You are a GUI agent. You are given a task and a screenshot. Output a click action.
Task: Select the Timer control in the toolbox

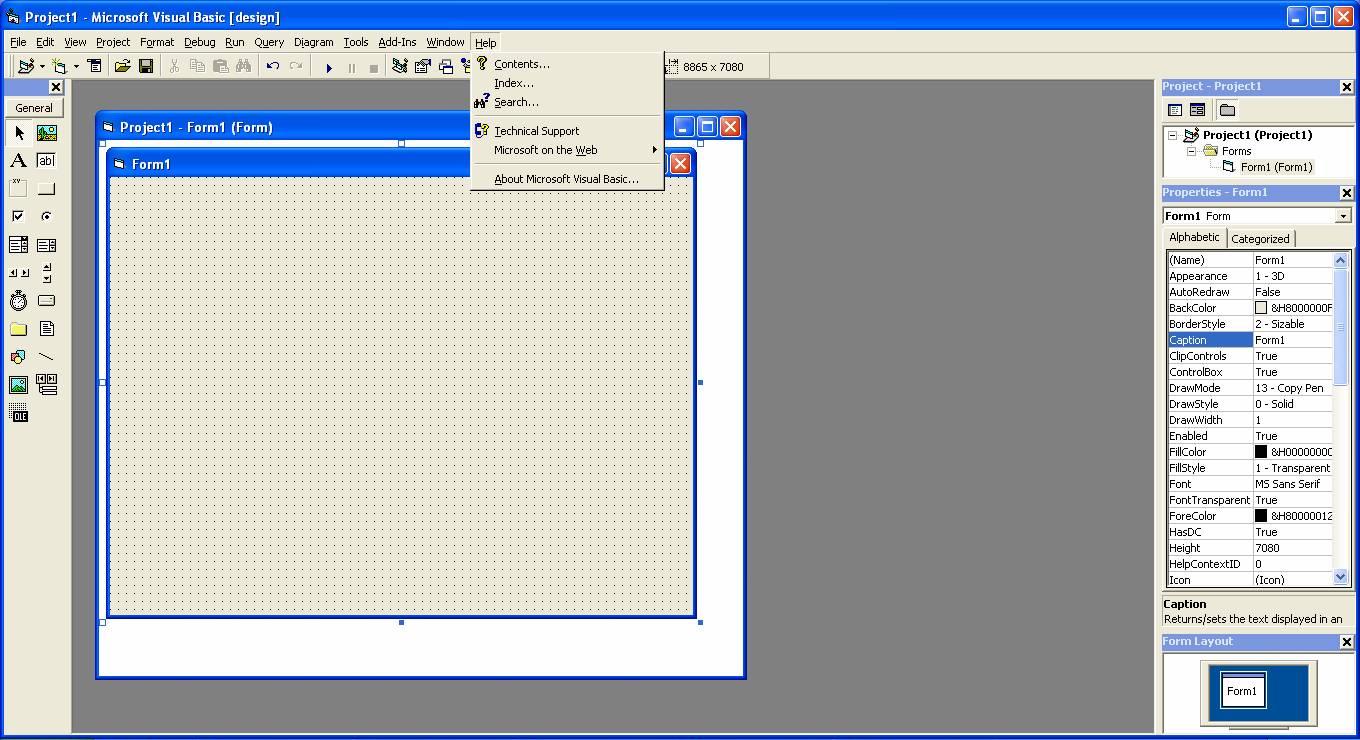point(18,300)
